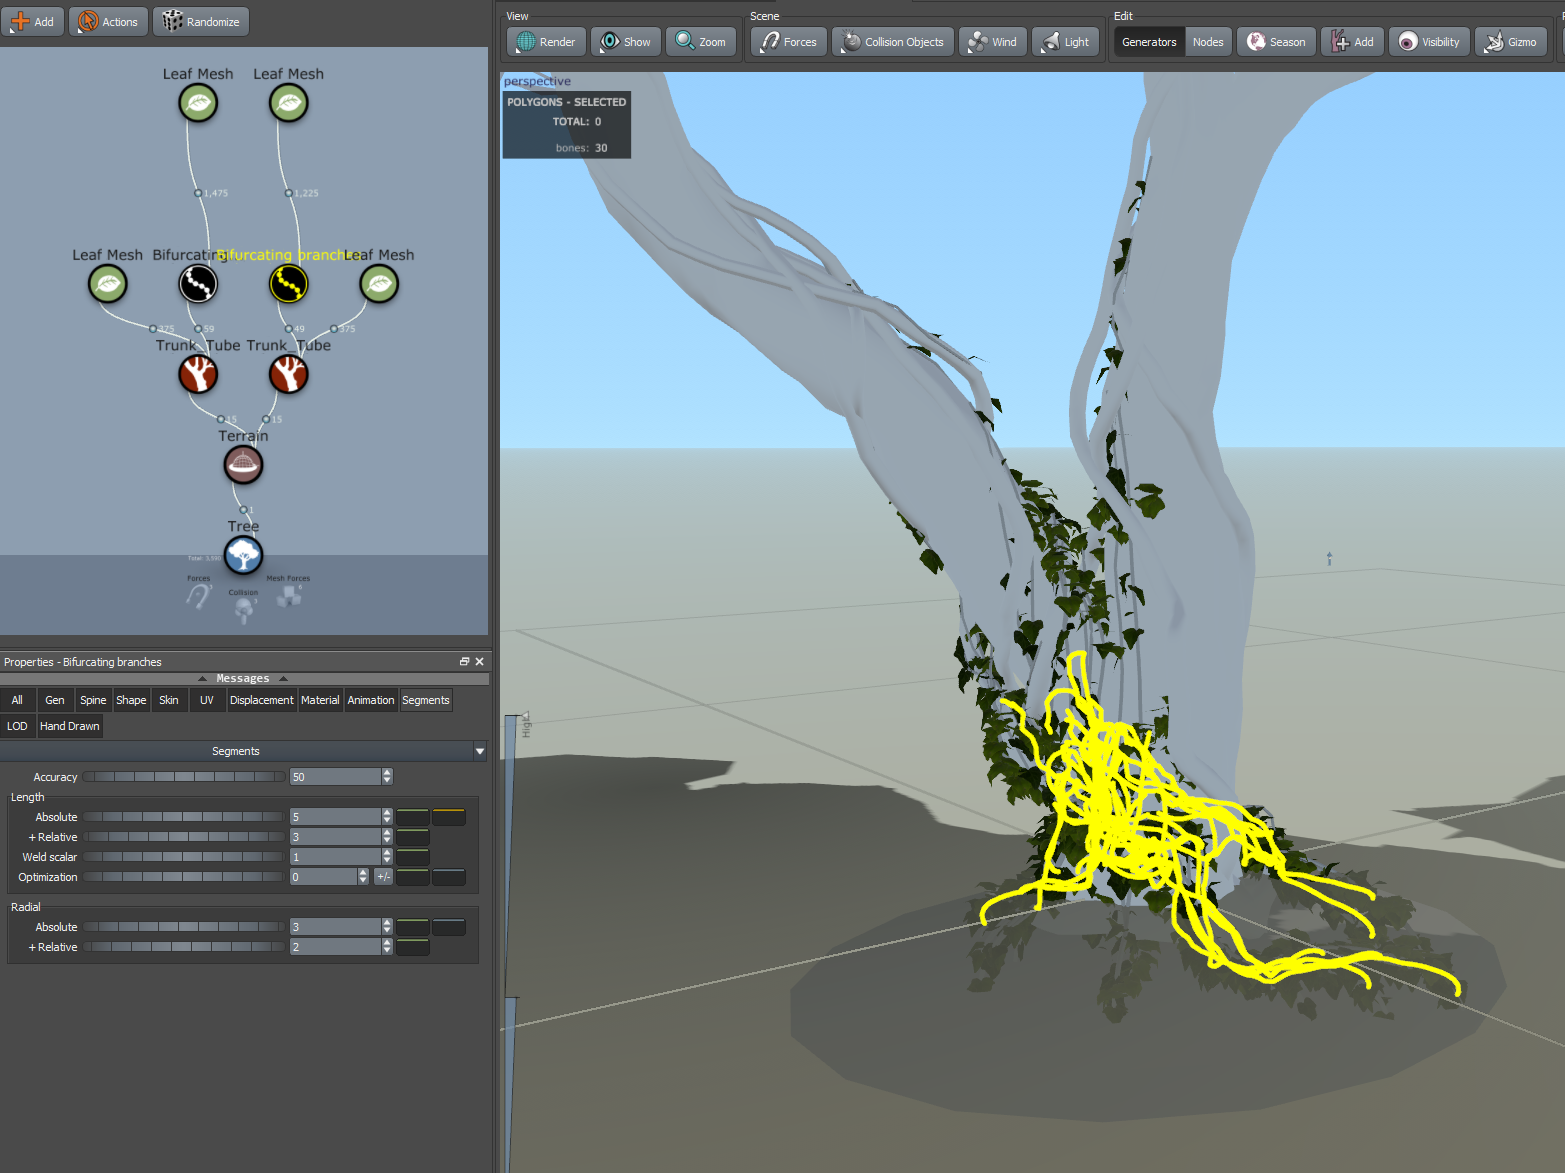Collapse the Segments properties section
Screen dimensions: 1565x1173
pyautogui.click(x=480, y=751)
